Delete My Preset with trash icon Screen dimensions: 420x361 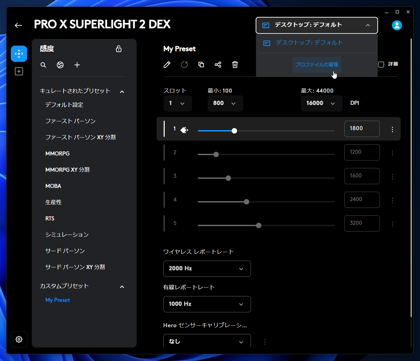(x=235, y=64)
